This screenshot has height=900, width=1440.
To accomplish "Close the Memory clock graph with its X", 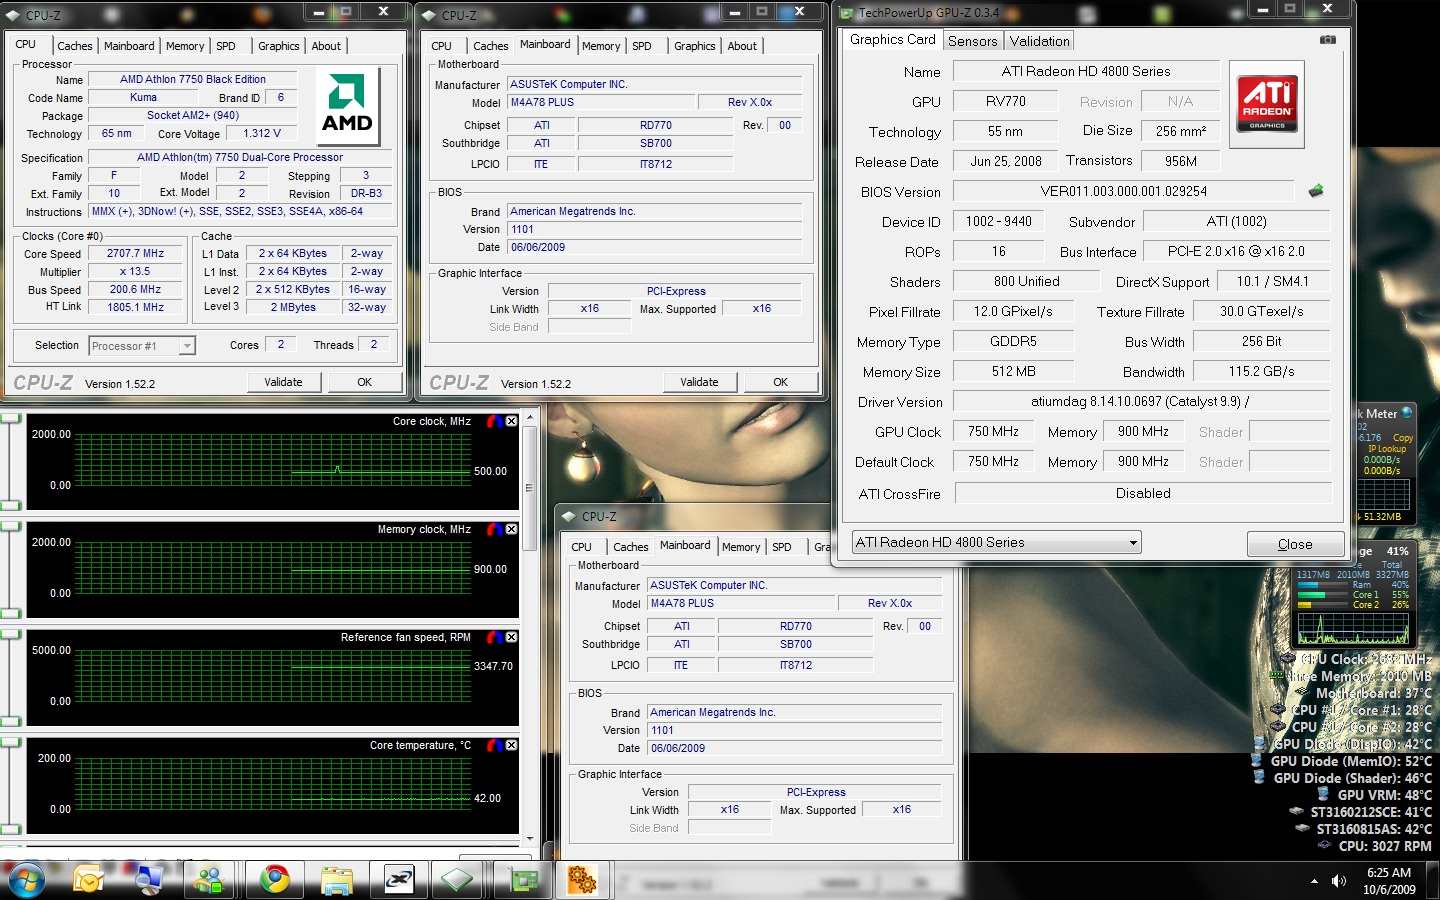I will coord(511,530).
